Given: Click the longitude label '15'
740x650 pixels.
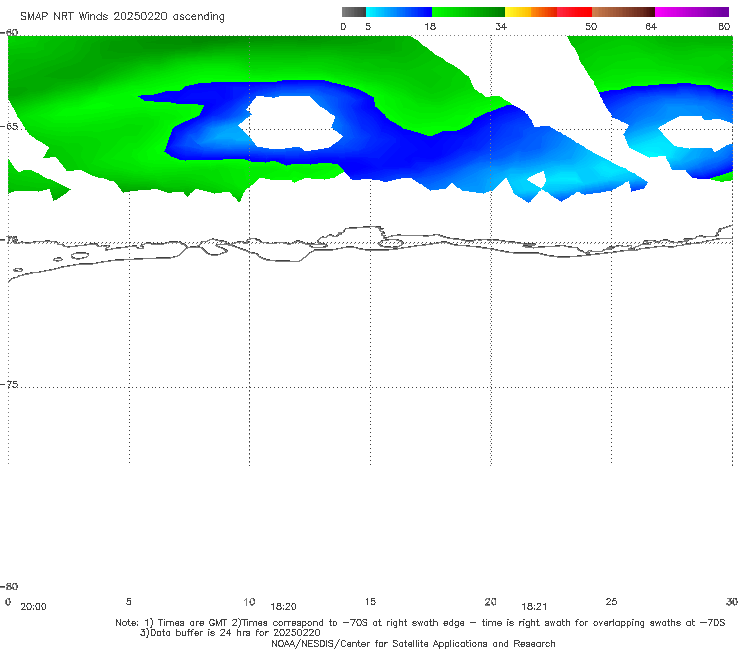Looking at the screenshot, I should [370, 601].
